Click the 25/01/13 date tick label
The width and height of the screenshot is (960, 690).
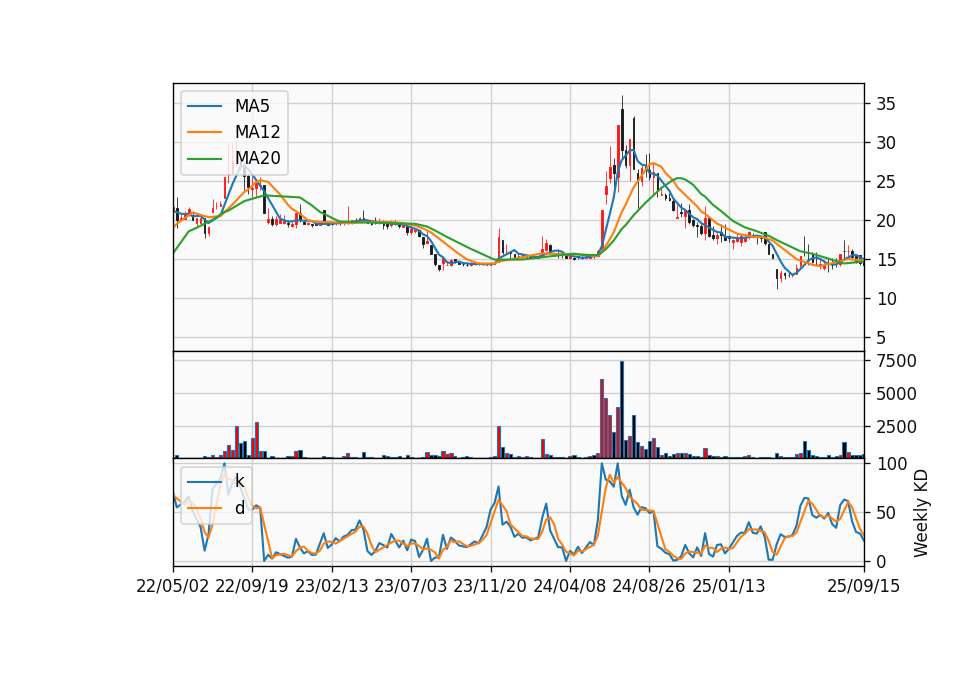point(729,586)
